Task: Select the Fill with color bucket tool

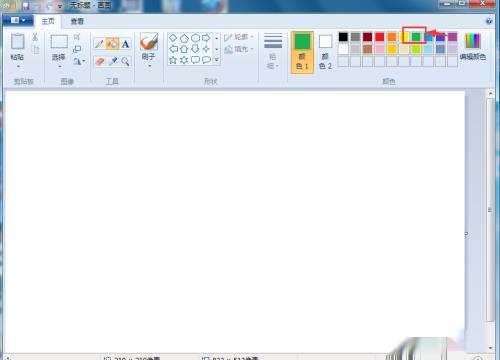Action: pyautogui.click(x=112, y=44)
